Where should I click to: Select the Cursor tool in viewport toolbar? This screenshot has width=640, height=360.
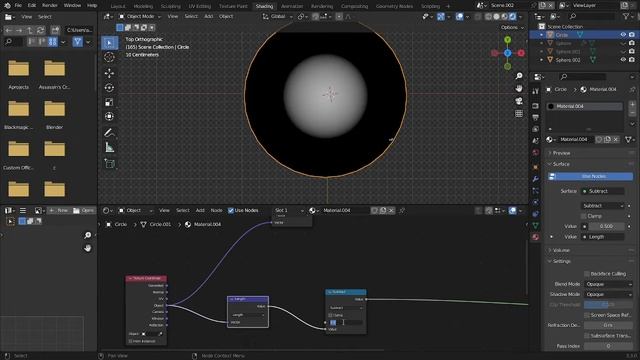(109, 57)
